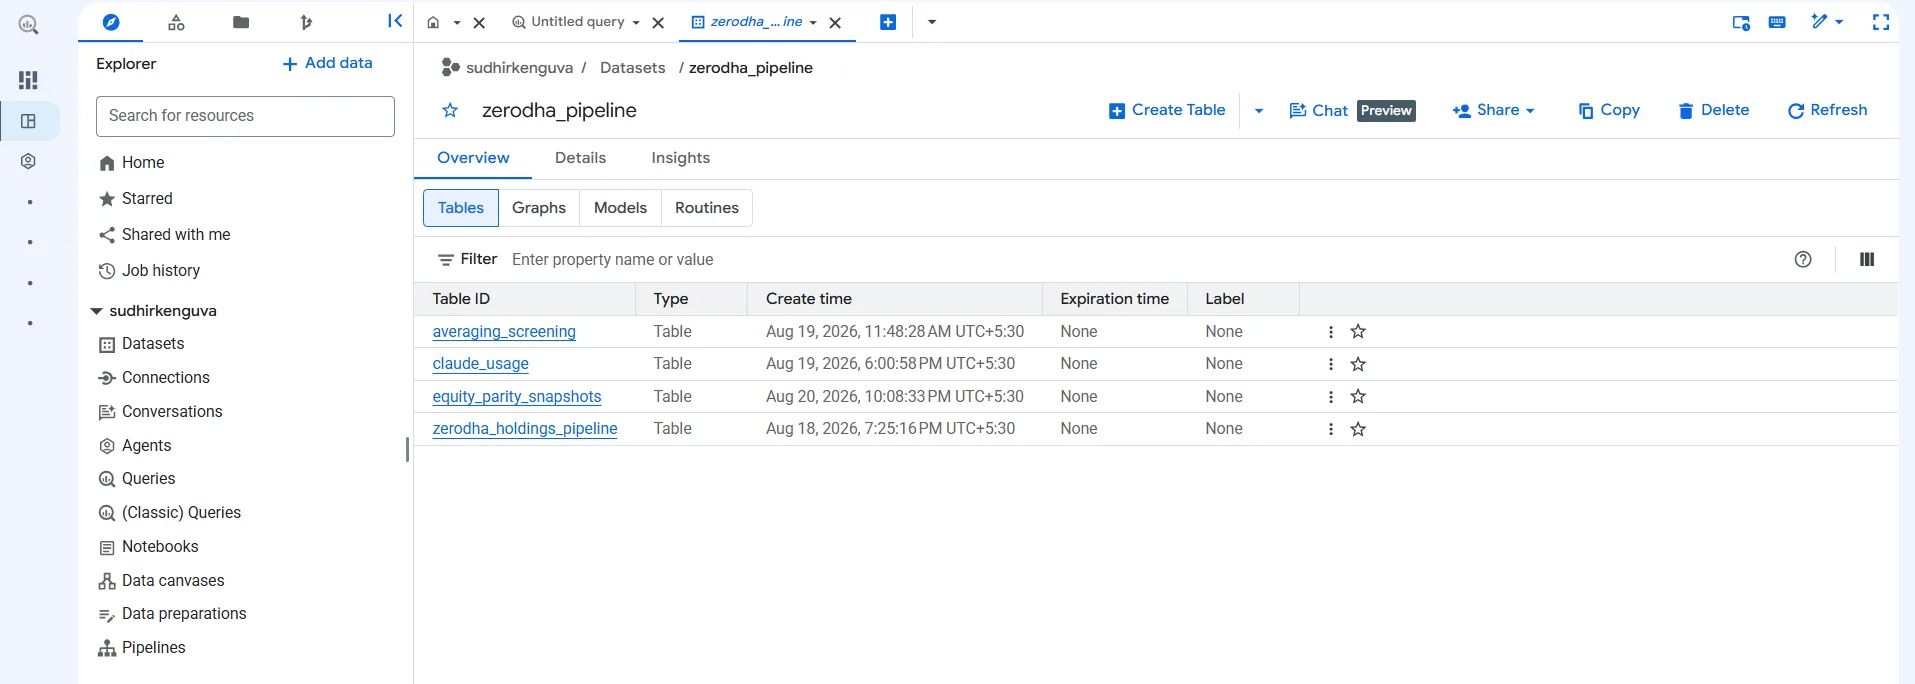Viewport: 1915px width, 684px height.
Task: Open the Create Table dropdown arrow
Action: (1259, 111)
